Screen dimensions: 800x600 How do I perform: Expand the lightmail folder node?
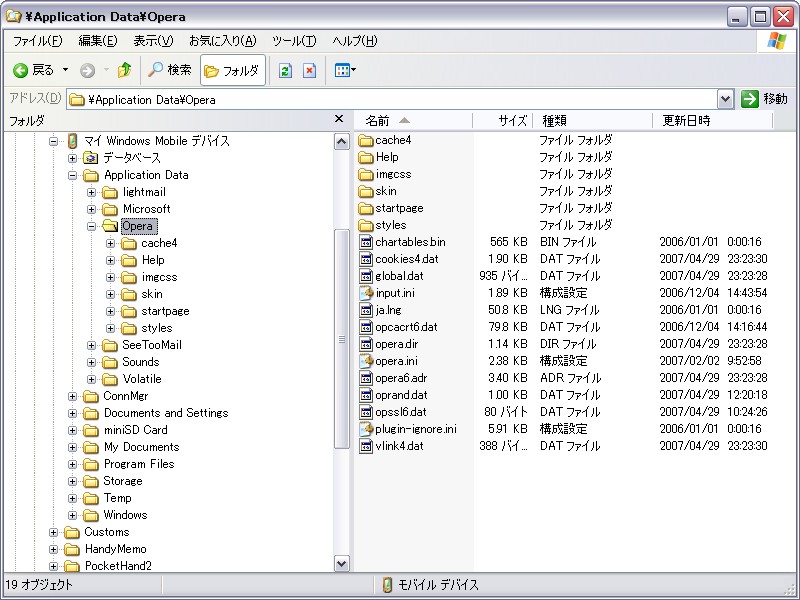point(91,192)
